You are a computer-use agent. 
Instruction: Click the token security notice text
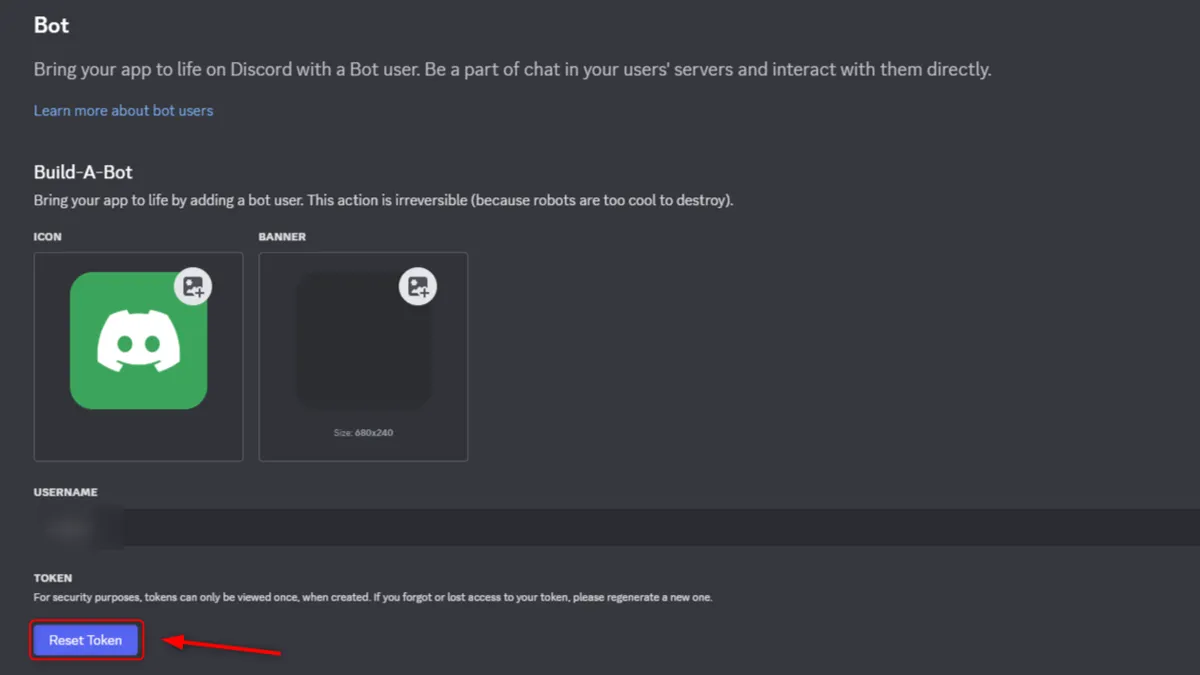[373, 598]
